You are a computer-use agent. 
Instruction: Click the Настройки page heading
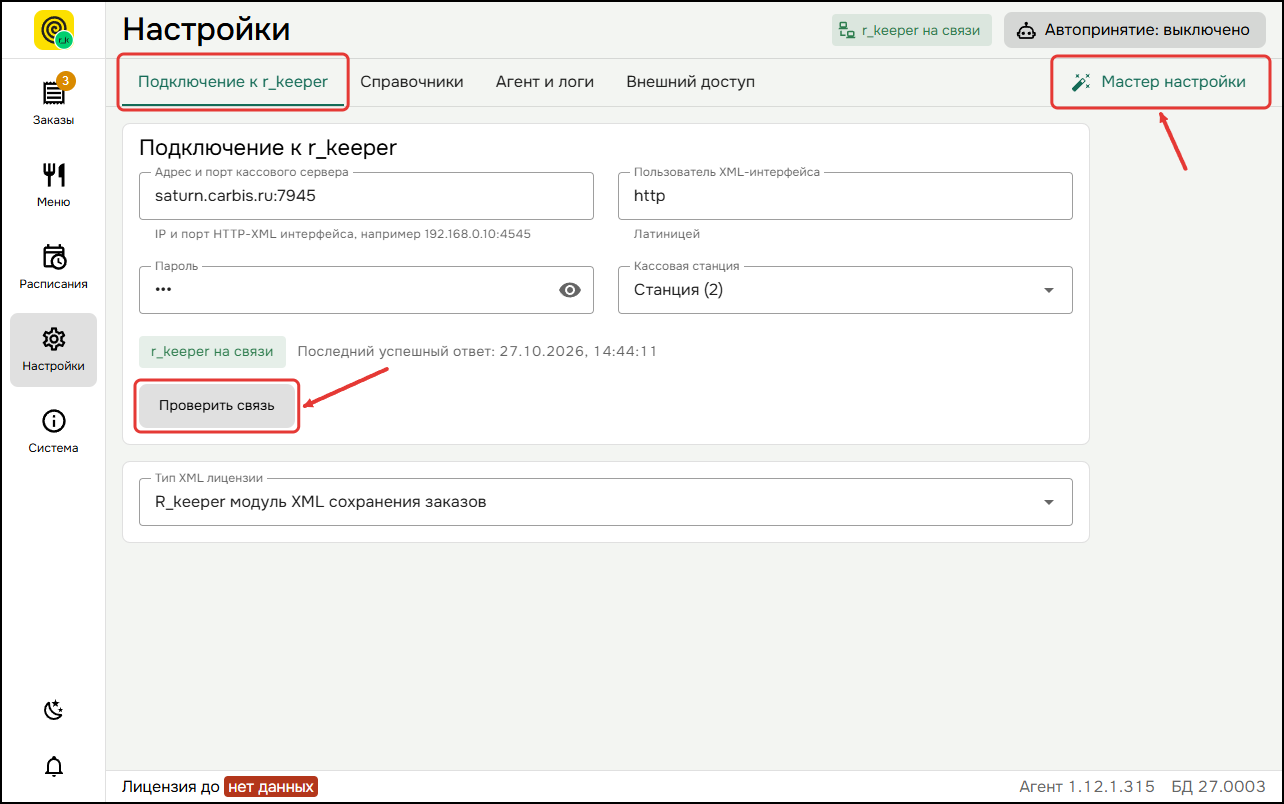pyautogui.click(x=206, y=30)
